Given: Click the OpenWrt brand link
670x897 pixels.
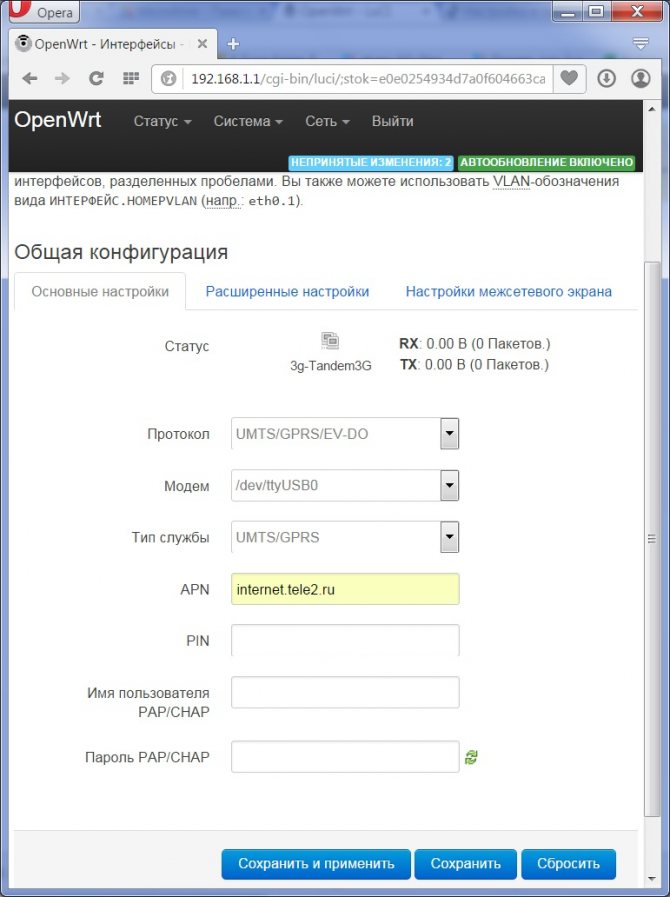Looking at the screenshot, I should pos(58,120).
